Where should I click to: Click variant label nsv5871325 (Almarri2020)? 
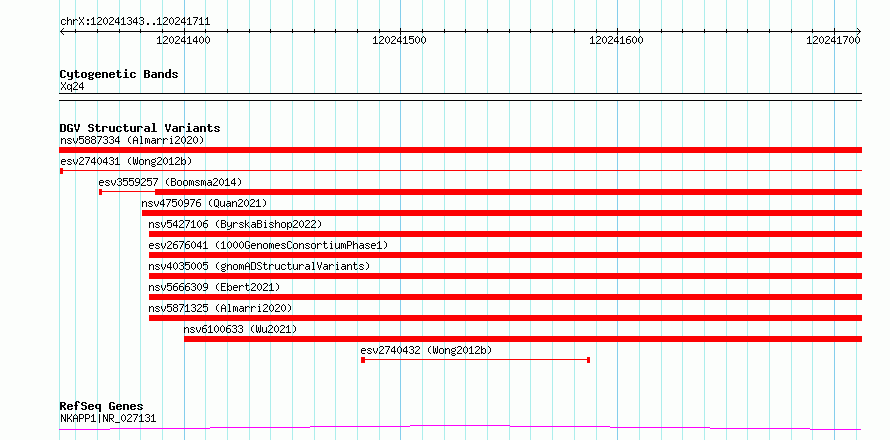220,308
